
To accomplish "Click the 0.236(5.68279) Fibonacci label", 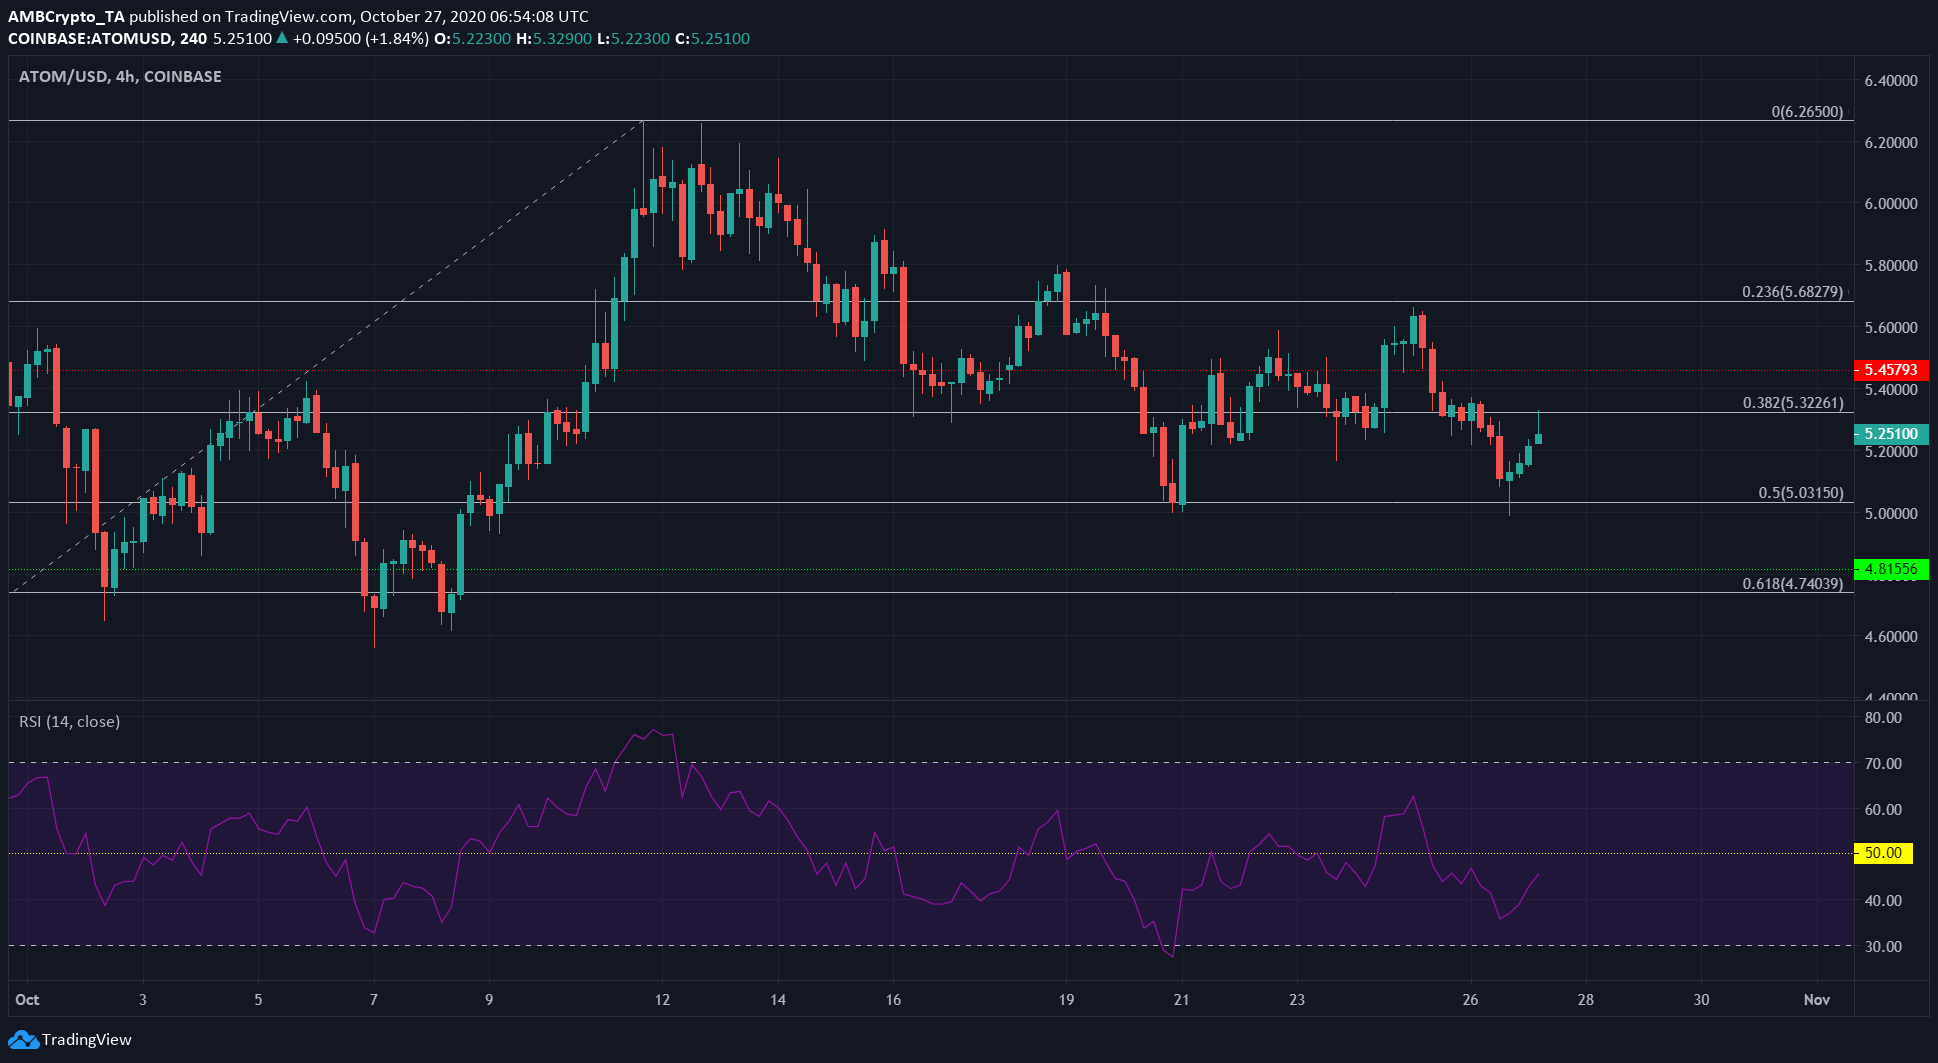I will (x=1793, y=292).
